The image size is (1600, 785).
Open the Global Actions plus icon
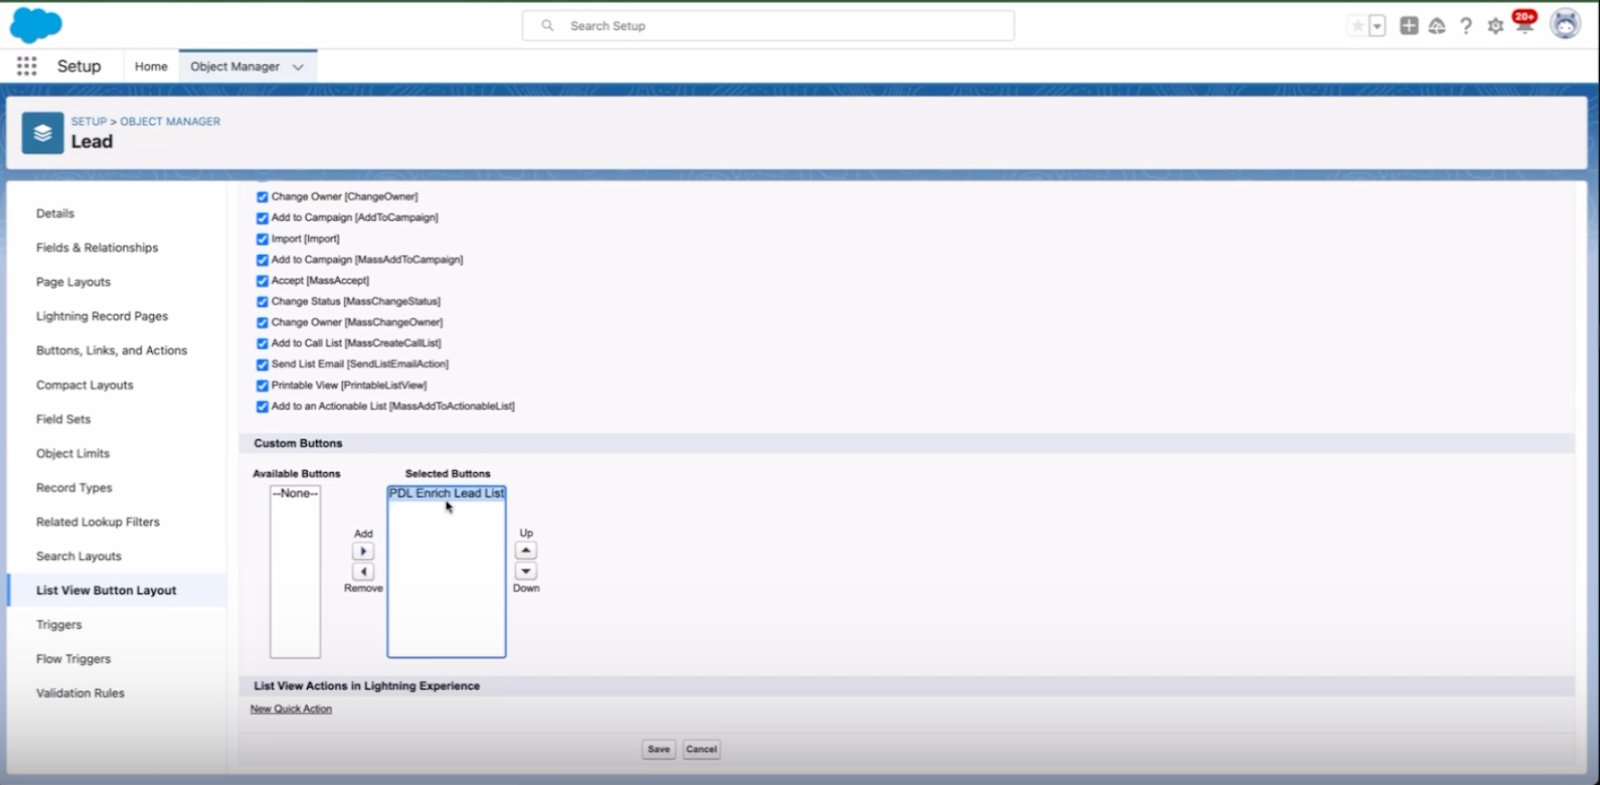point(1409,26)
